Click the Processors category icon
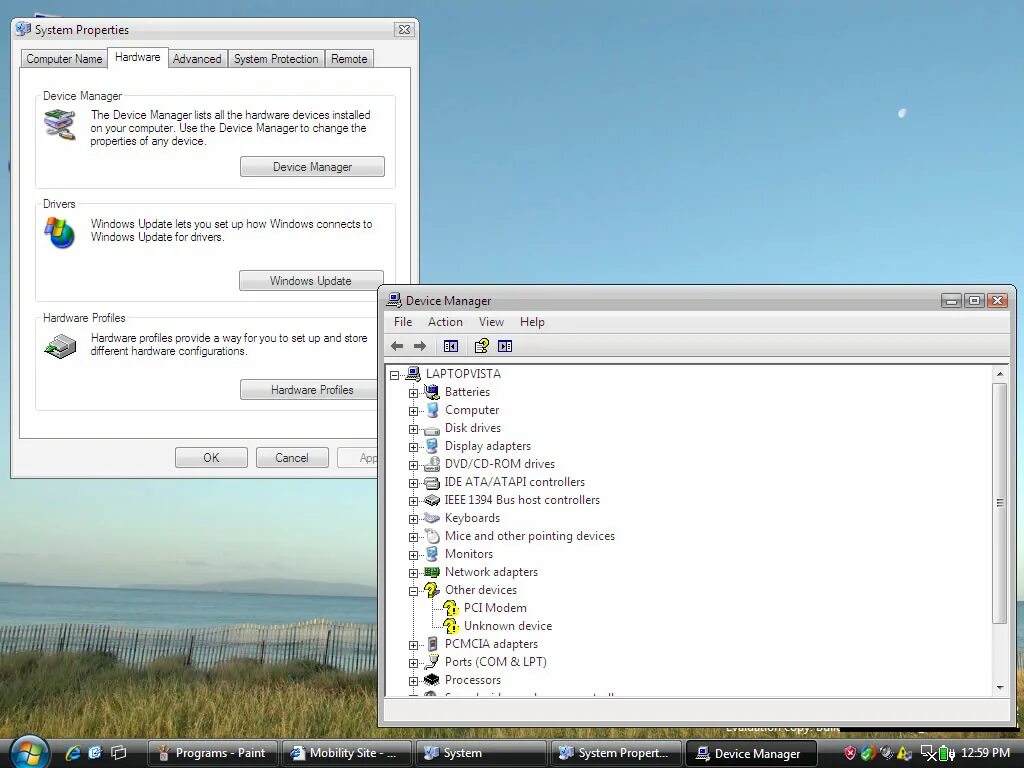Viewport: 1024px width, 768px height. (432, 680)
